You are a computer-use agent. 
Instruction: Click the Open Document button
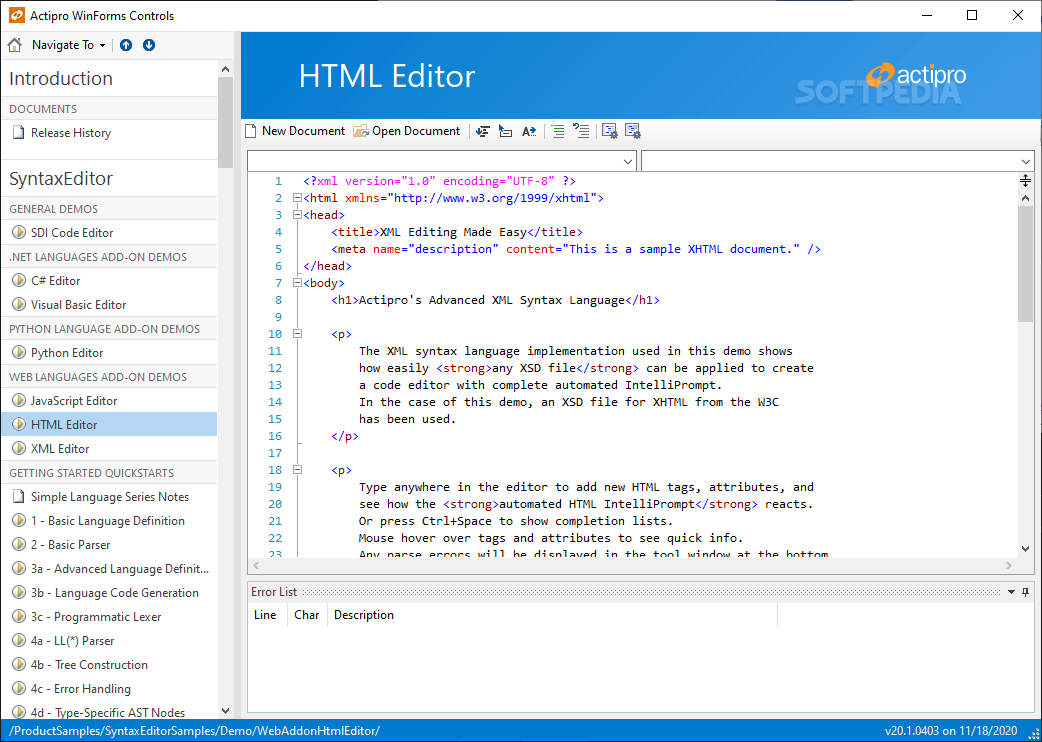406,131
